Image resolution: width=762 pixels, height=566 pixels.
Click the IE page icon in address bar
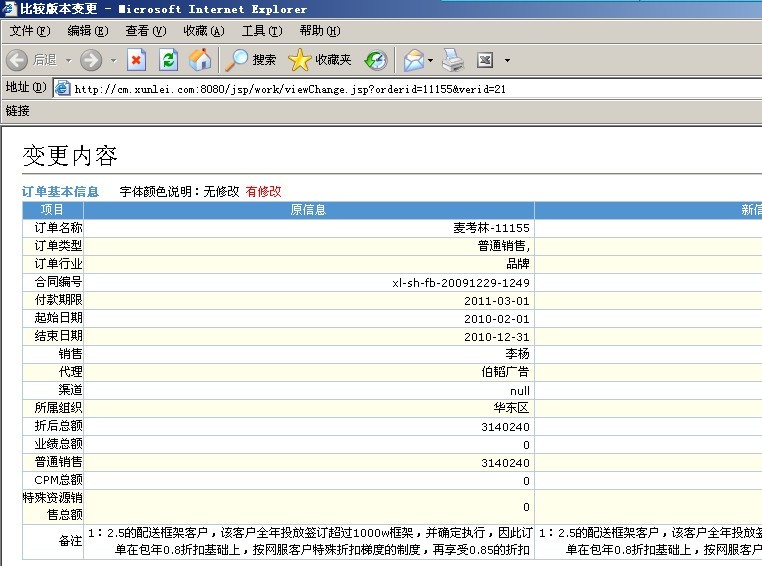click(62, 88)
